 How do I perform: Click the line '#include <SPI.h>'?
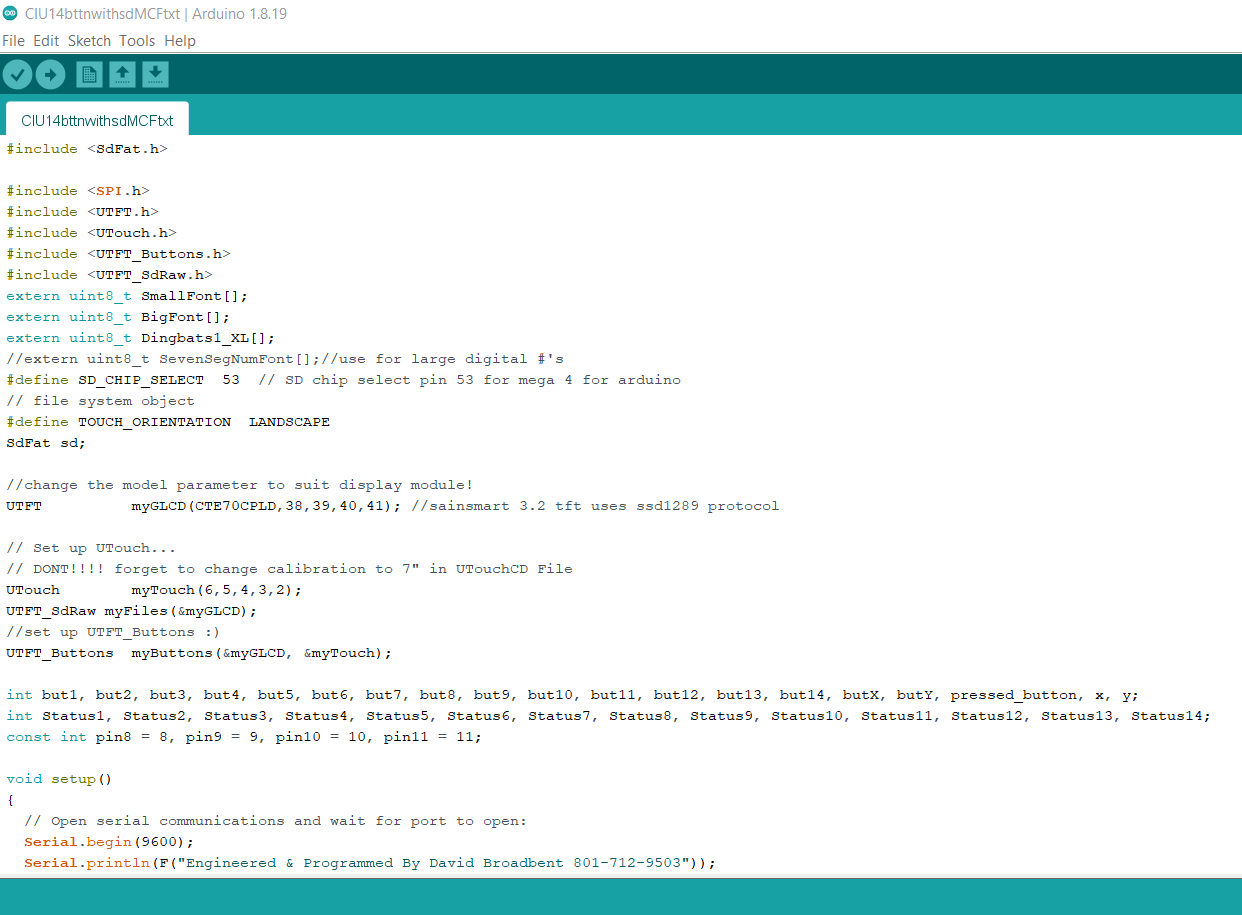pos(78,191)
